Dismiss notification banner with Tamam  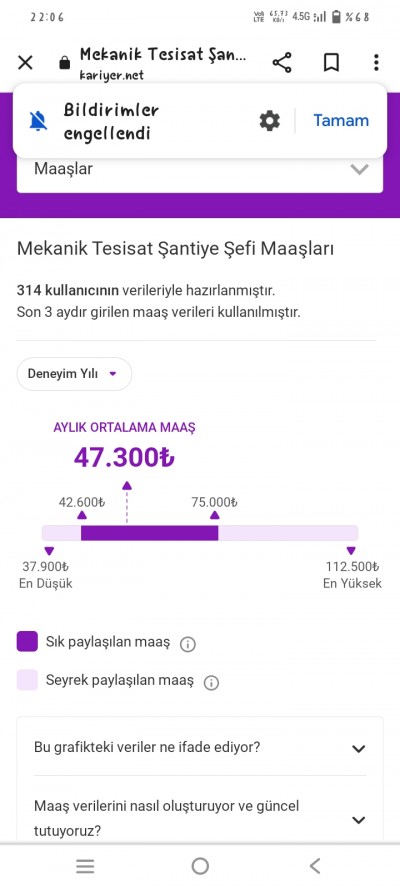coord(341,121)
